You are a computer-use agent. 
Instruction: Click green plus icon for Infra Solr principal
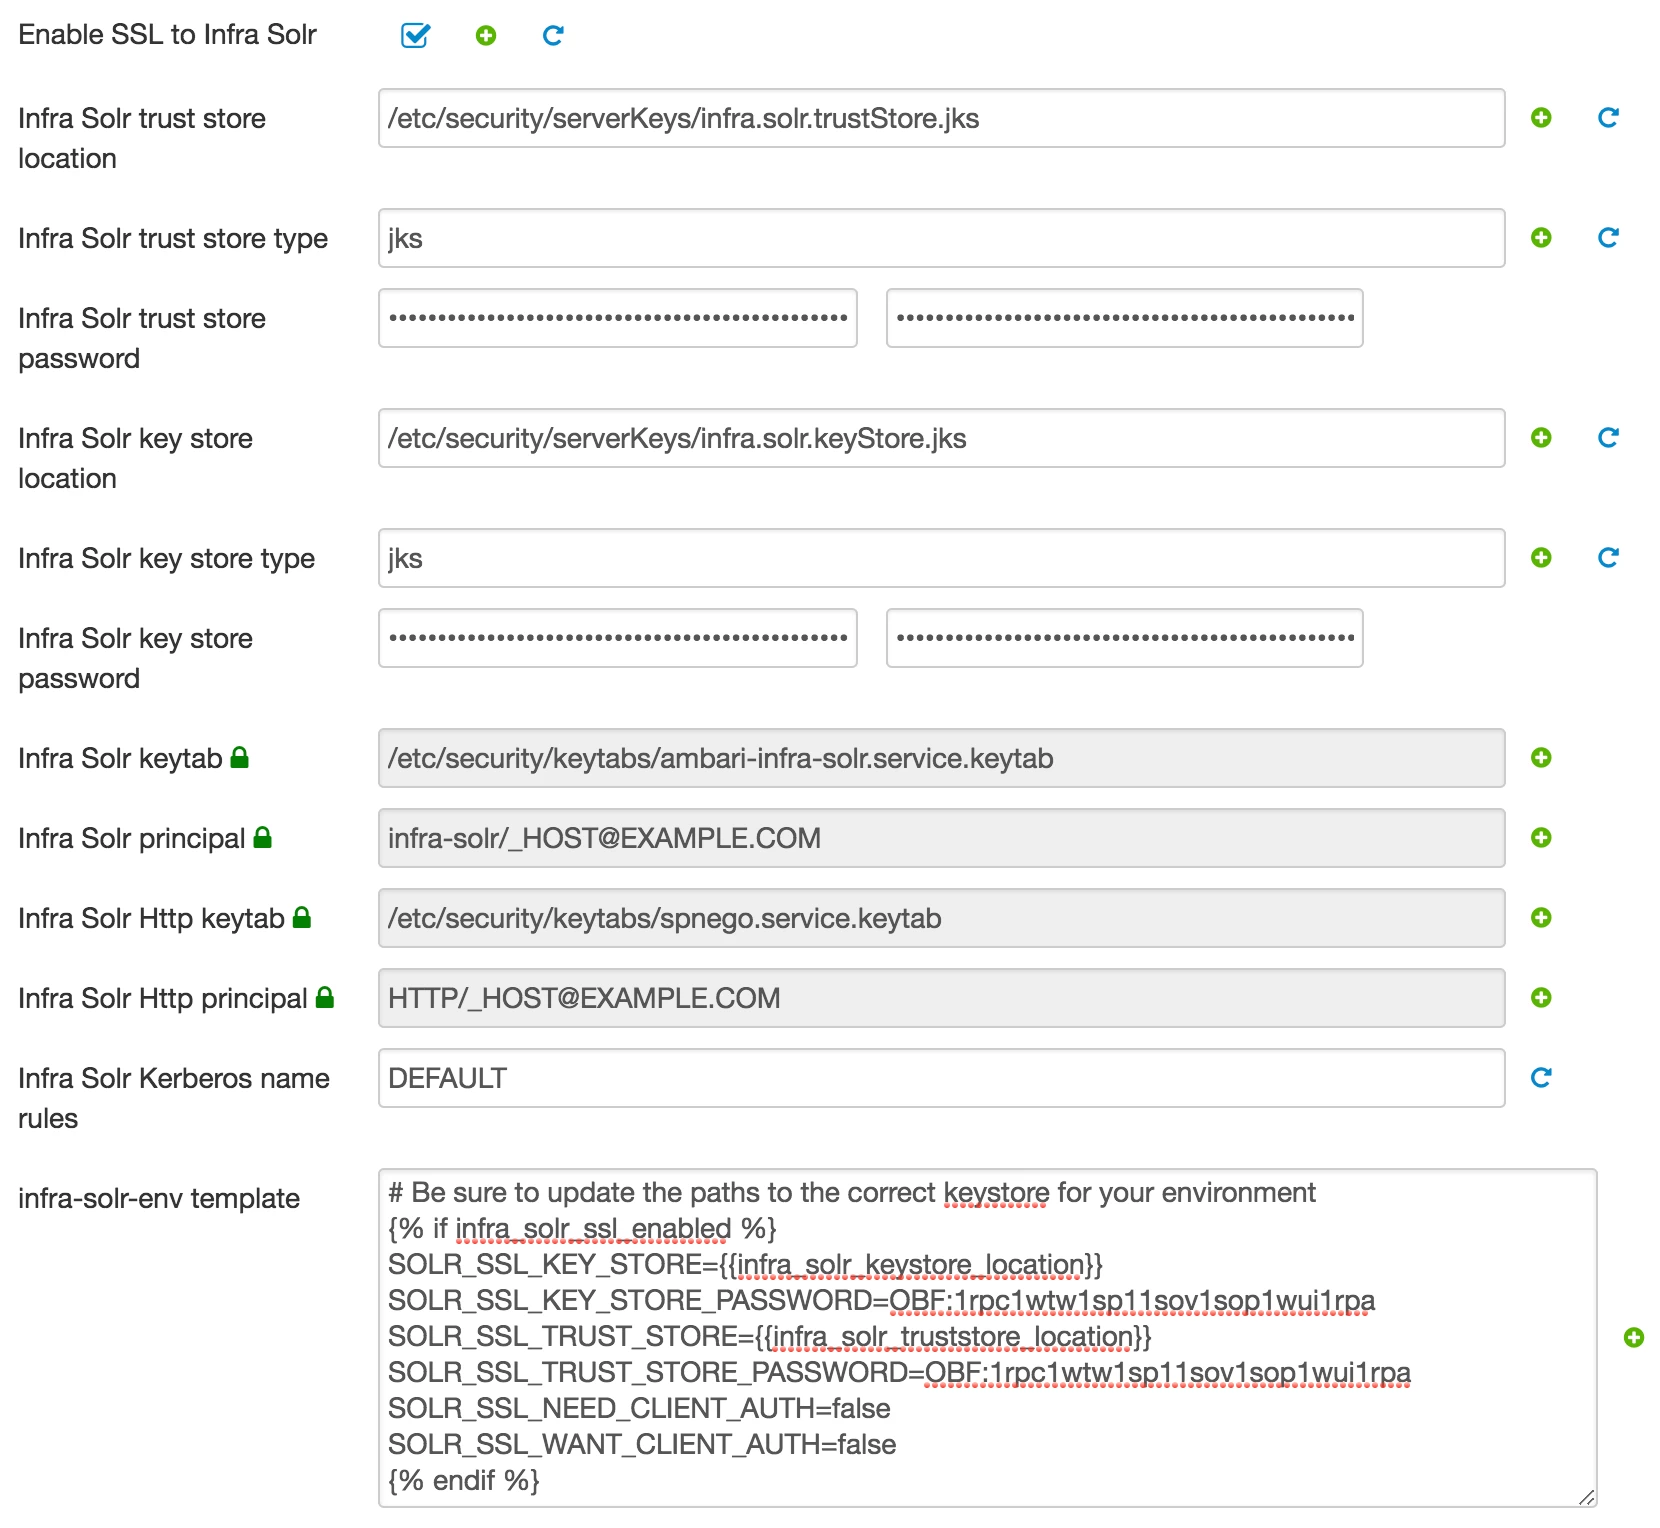(1541, 838)
